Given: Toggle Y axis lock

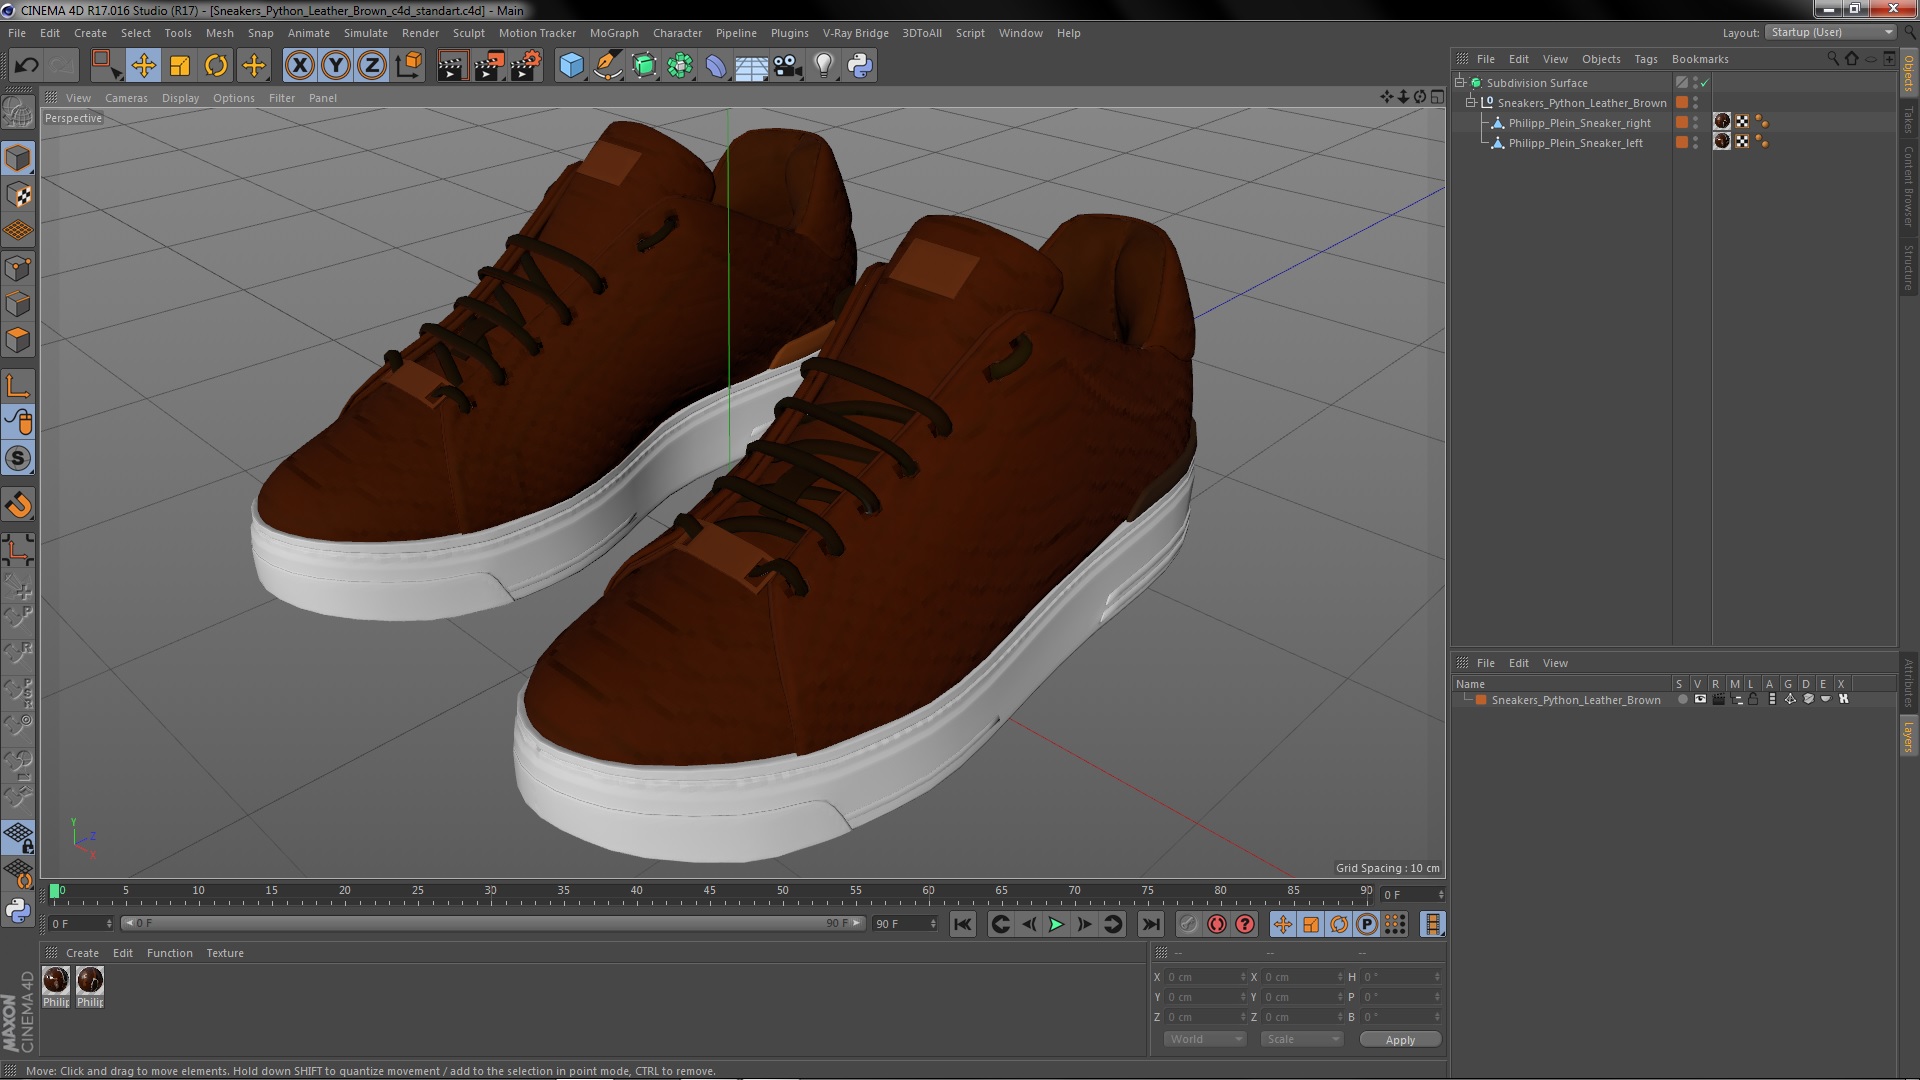Looking at the screenshot, I should pyautogui.click(x=336, y=66).
